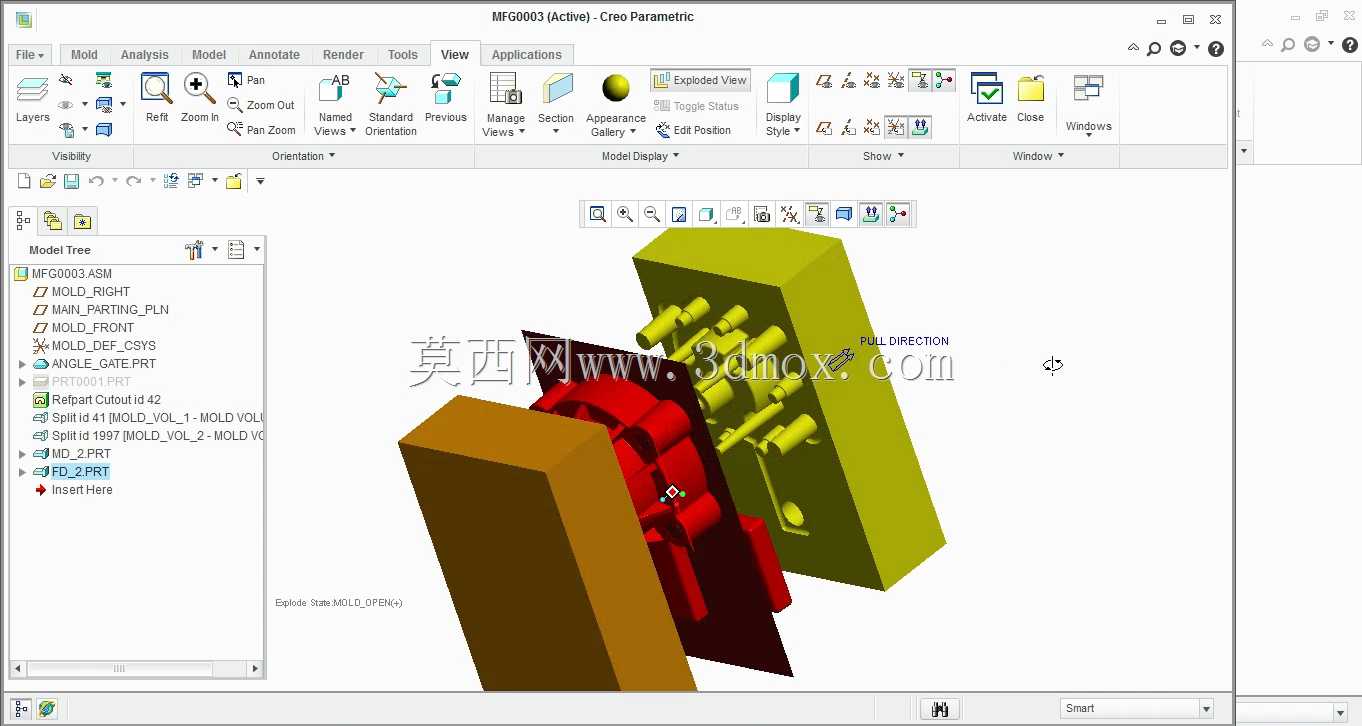Open the Folder Browser navigator tab
This screenshot has height=726, width=1362.
pyautogui.click(x=53, y=221)
